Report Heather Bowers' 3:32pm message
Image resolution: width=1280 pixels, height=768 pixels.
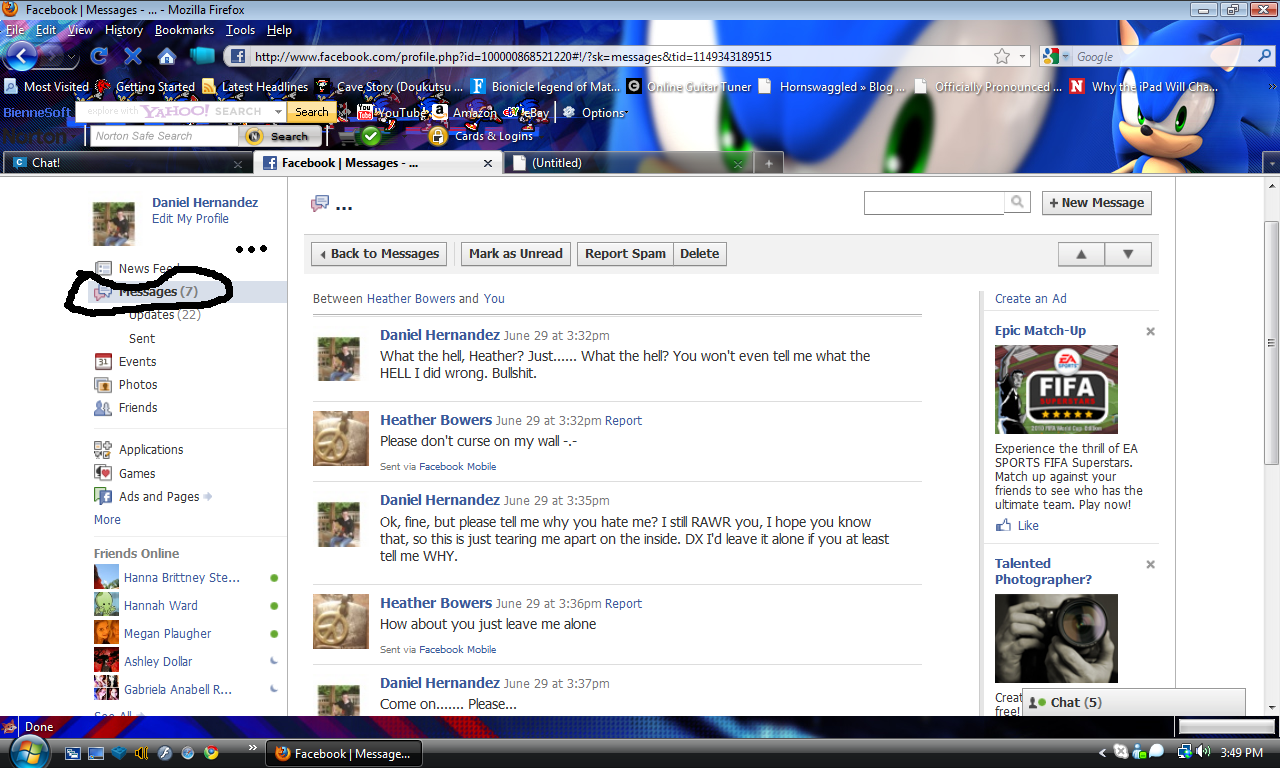(623, 421)
